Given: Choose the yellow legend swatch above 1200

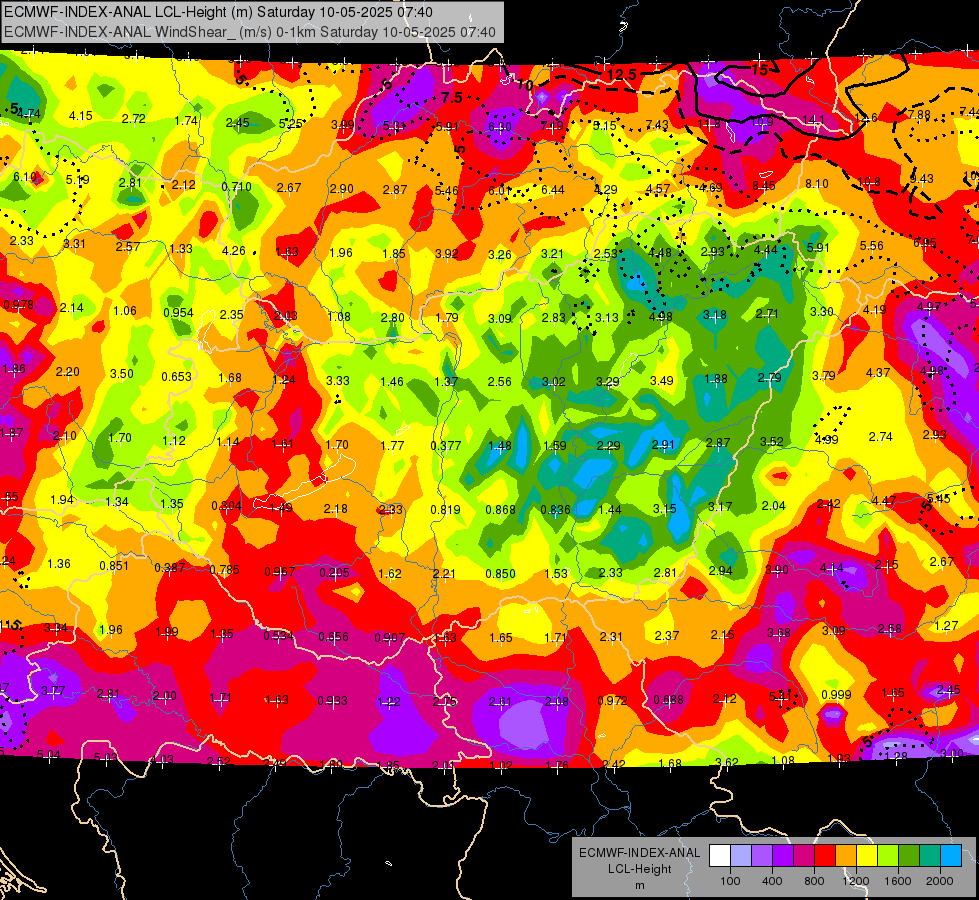Looking at the screenshot, I should point(867,856).
